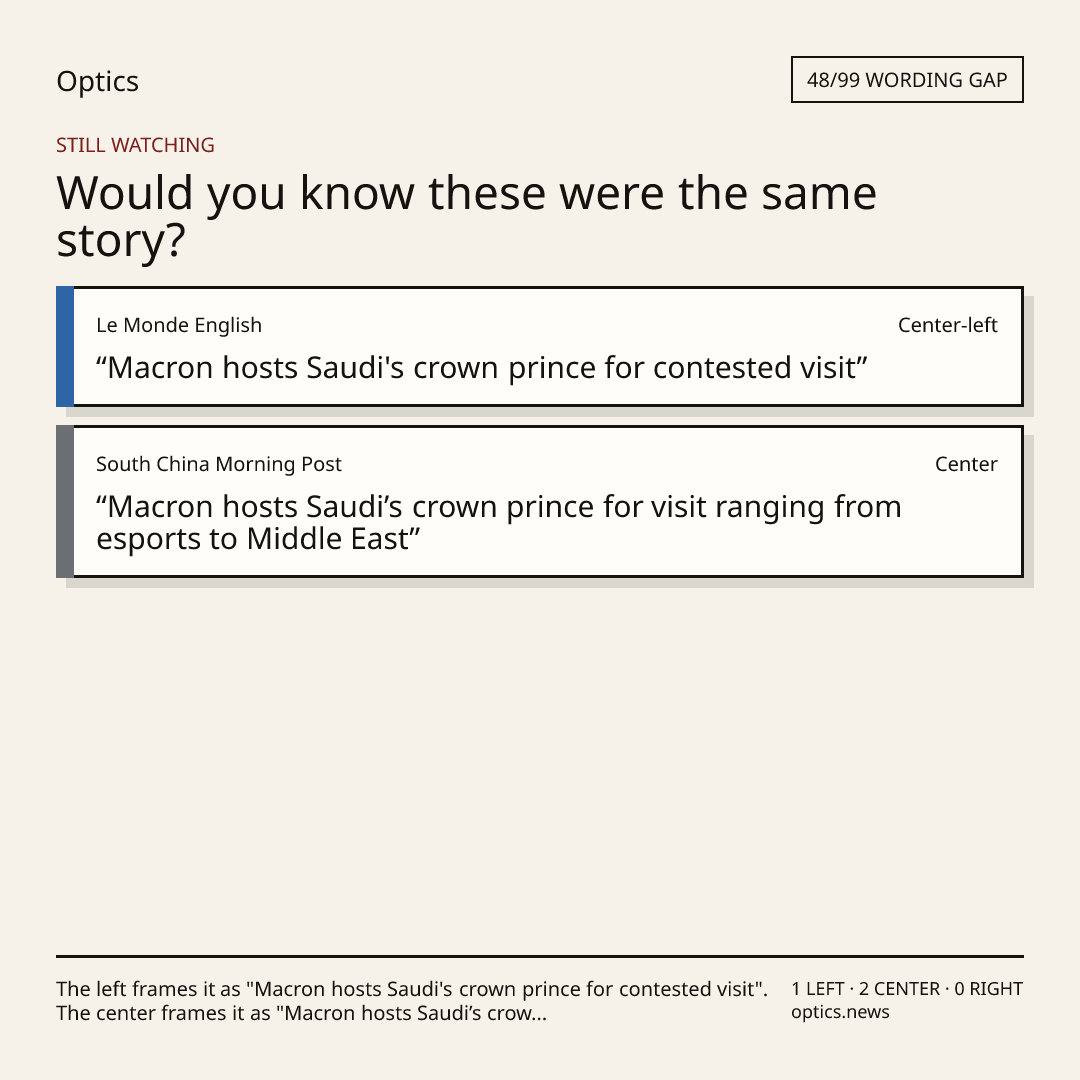
Task: Click the main headline about same story
Action: (466, 216)
